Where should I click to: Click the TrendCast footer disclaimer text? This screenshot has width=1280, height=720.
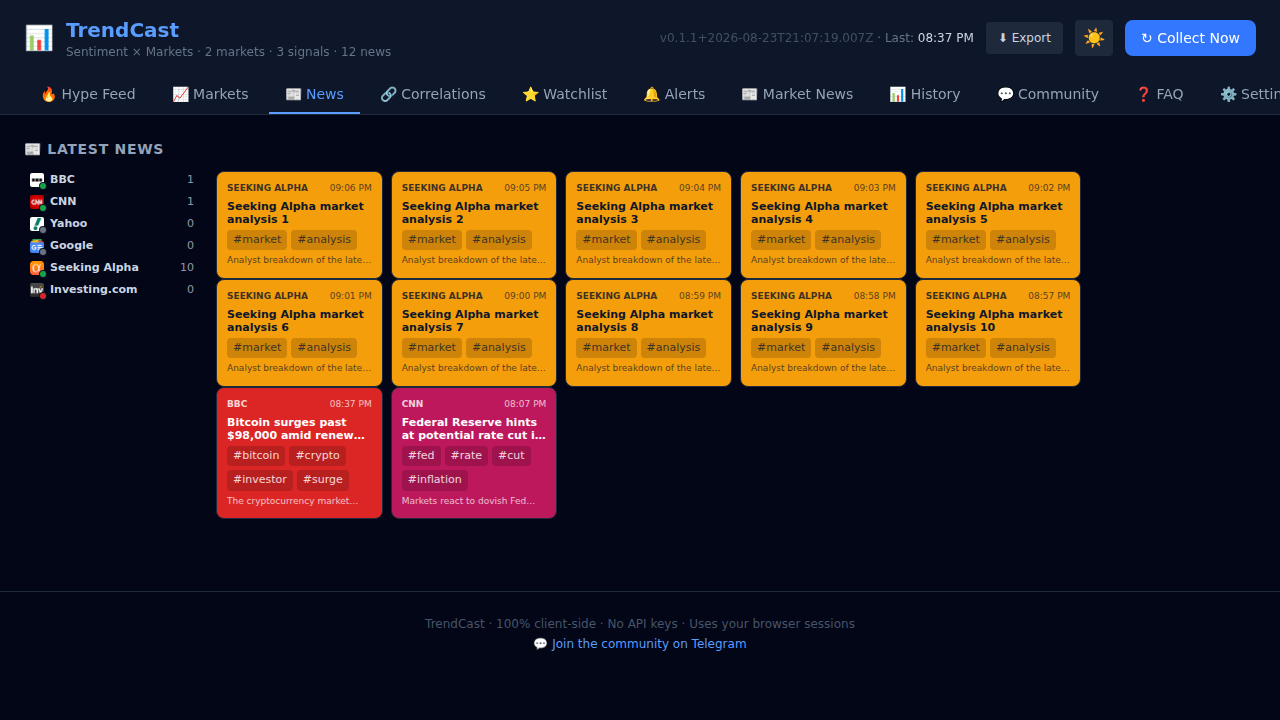(640, 624)
